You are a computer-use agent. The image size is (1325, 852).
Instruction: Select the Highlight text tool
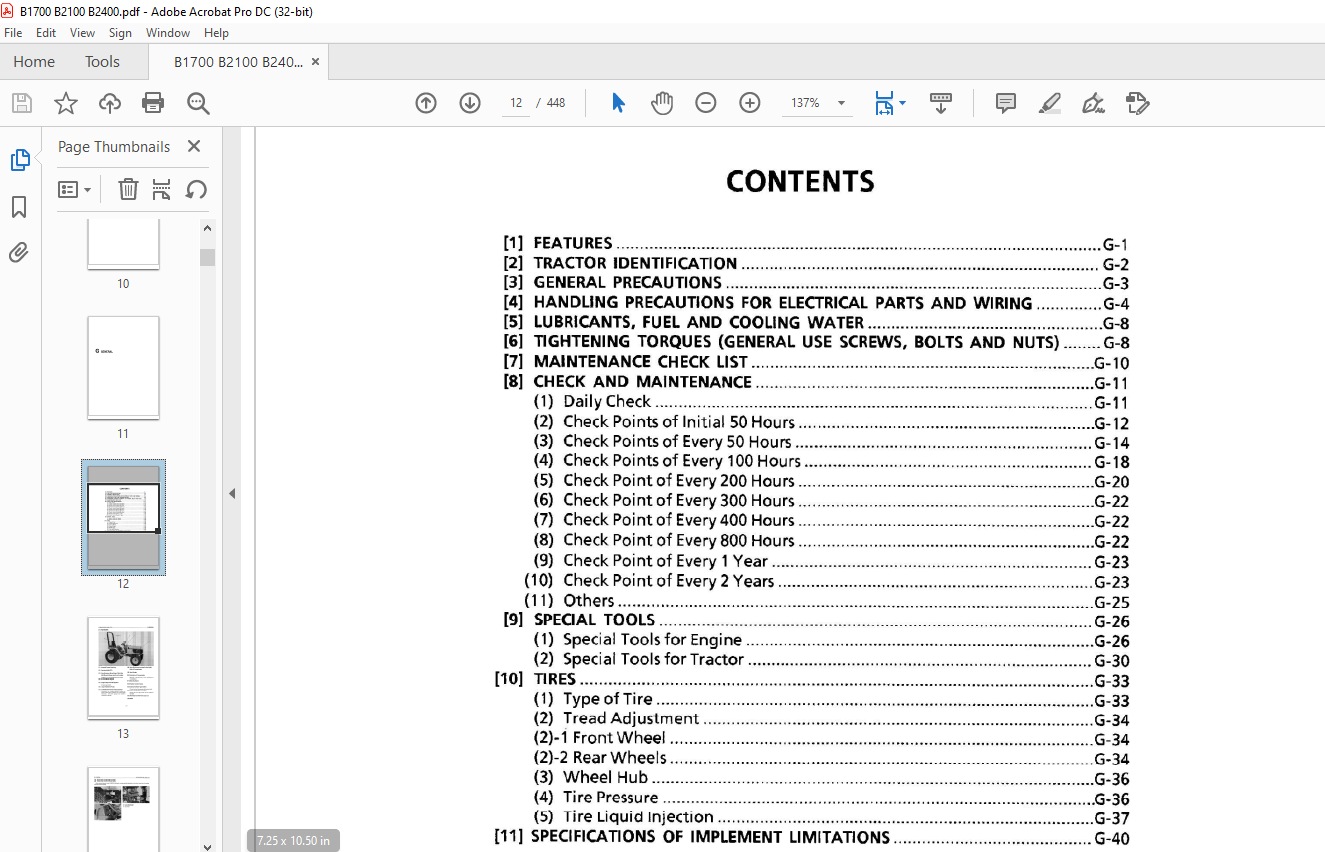[1050, 103]
